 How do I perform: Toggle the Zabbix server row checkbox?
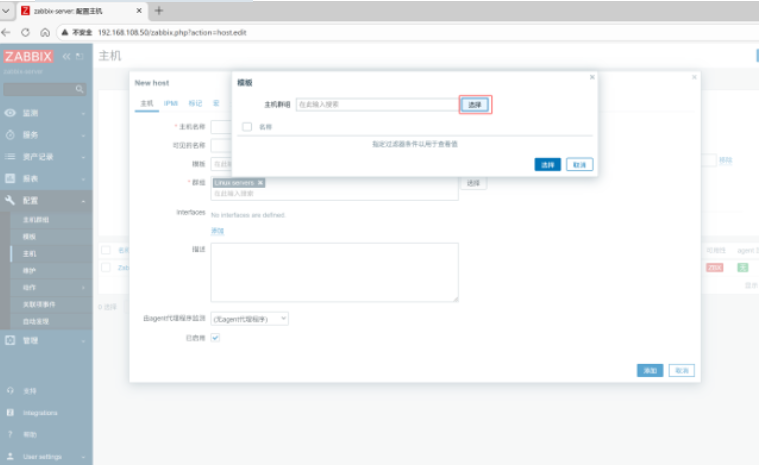pyautogui.click(x=106, y=267)
